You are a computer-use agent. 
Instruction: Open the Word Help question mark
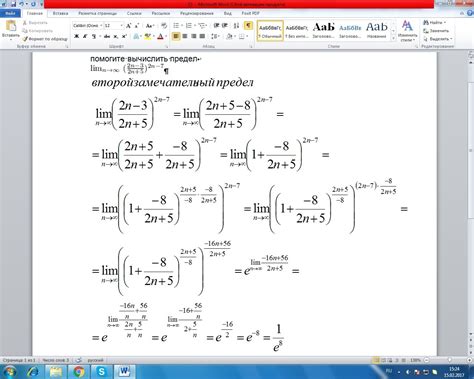(x=471, y=13)
